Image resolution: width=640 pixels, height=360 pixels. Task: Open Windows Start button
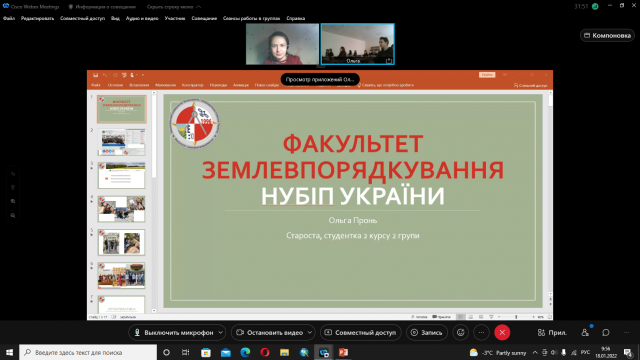(x=9, y=352)
